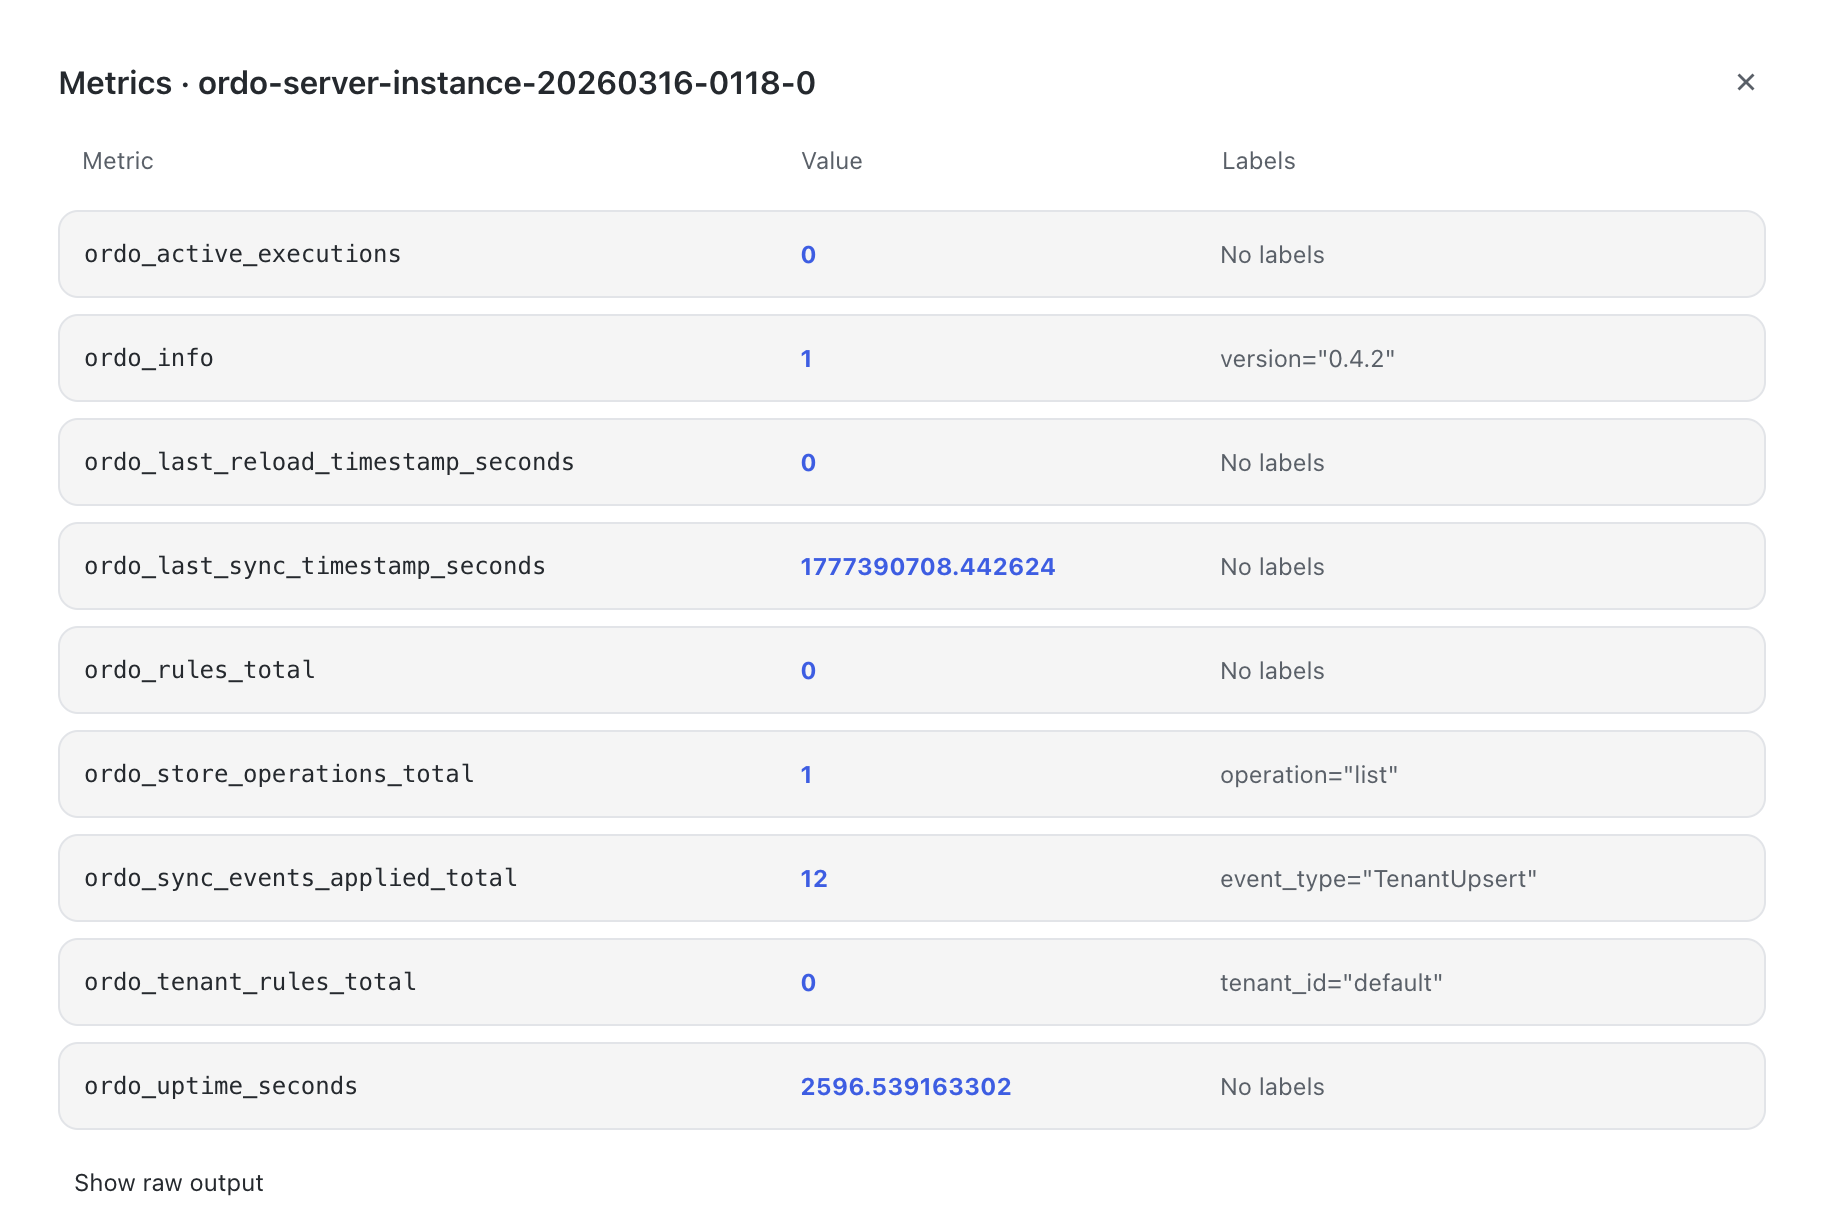Close the Metrics dialog
The width and height of the screenshot is (1822, 1228).
1746,82
